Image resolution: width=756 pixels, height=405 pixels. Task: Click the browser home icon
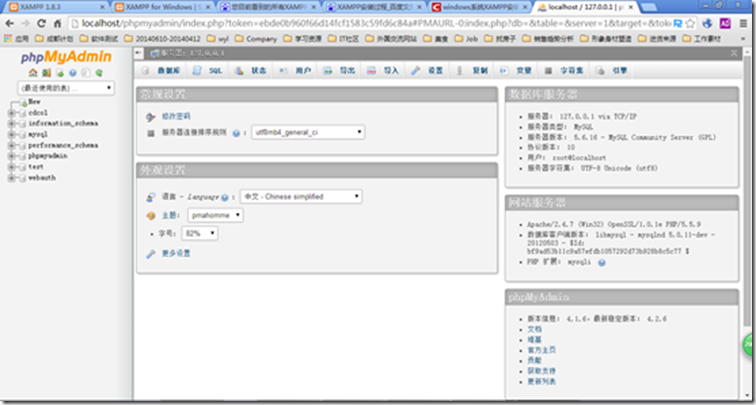(x=57, y=23)
